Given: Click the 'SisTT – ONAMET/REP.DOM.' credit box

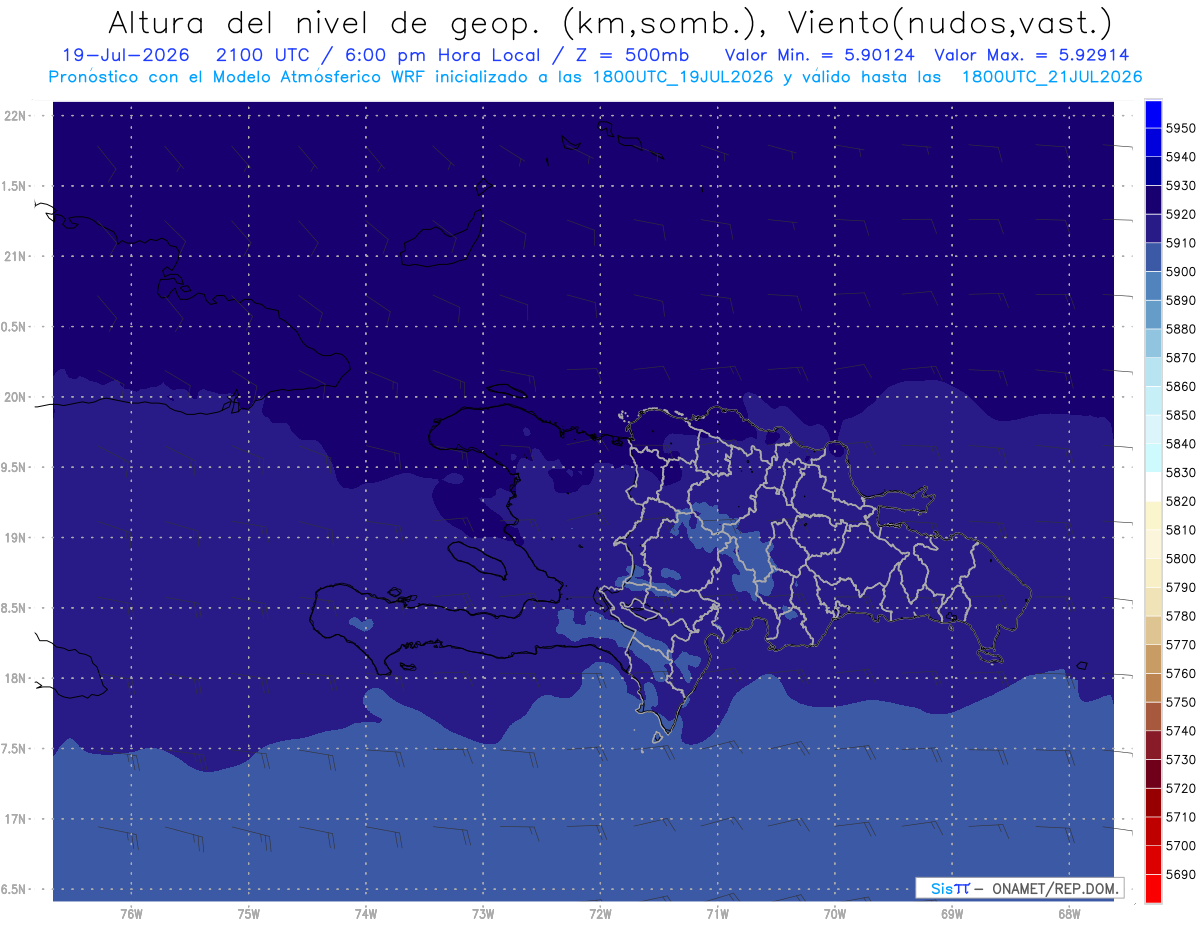Looking at the screenshot, I should [1019, 888].
